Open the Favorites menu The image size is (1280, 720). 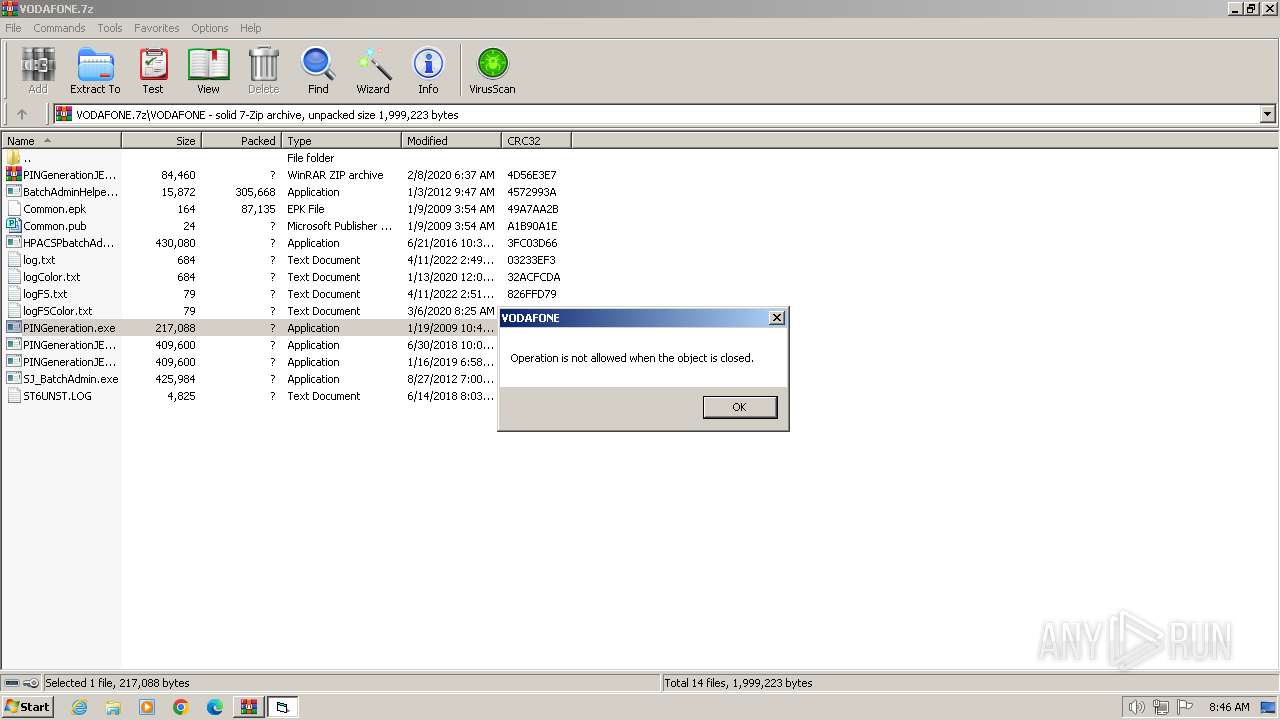[157, 28]
